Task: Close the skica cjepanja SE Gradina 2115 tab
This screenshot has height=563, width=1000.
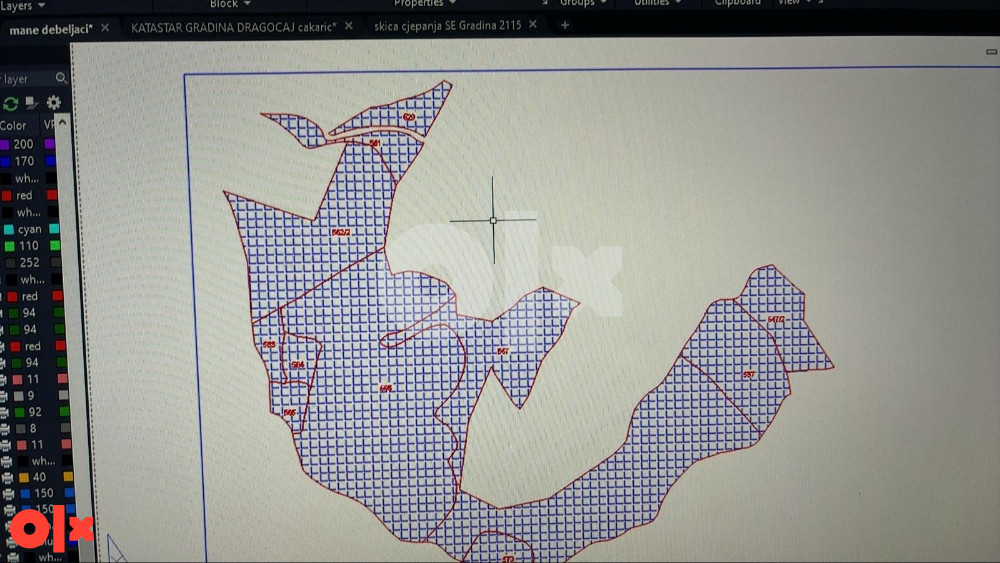Action: click(x=533, y=24)
